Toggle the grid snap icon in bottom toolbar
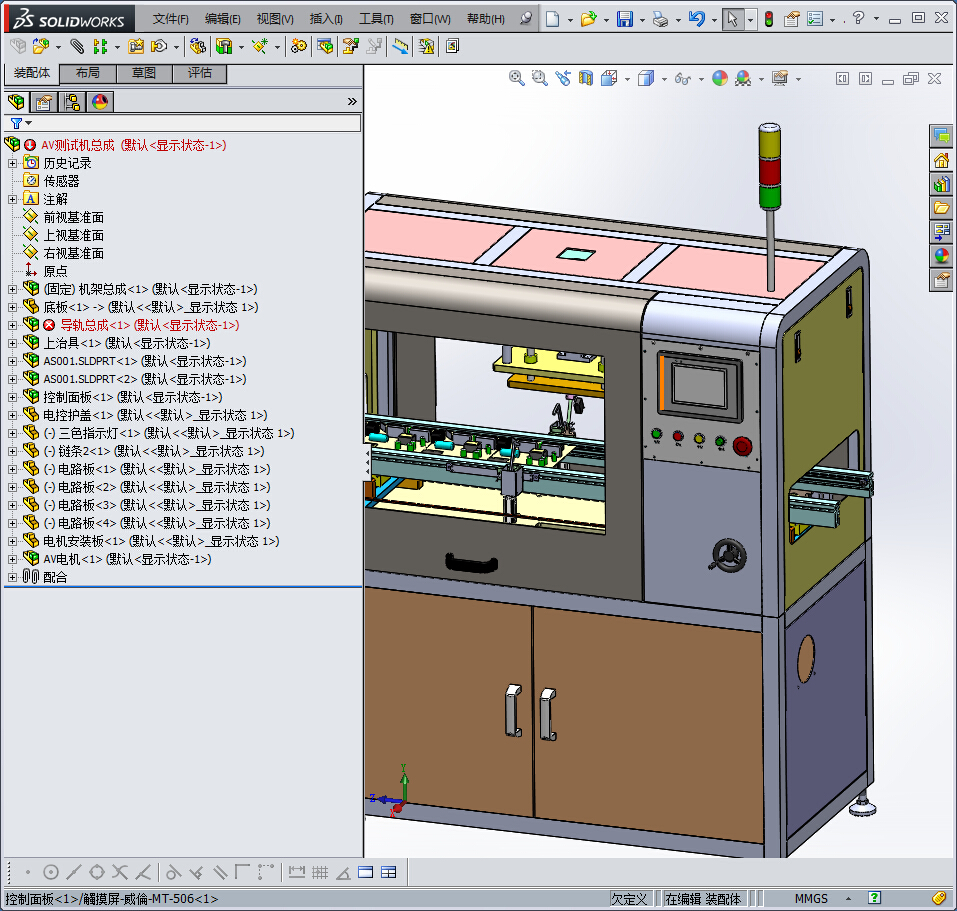The image size is (957, 911). (x=320, y=872)
